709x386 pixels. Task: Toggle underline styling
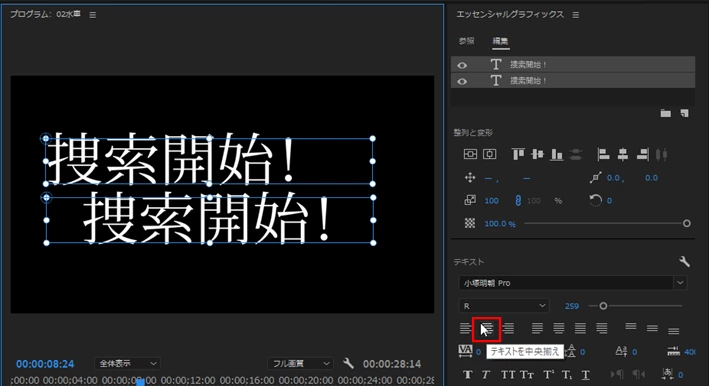click(586, 375)
